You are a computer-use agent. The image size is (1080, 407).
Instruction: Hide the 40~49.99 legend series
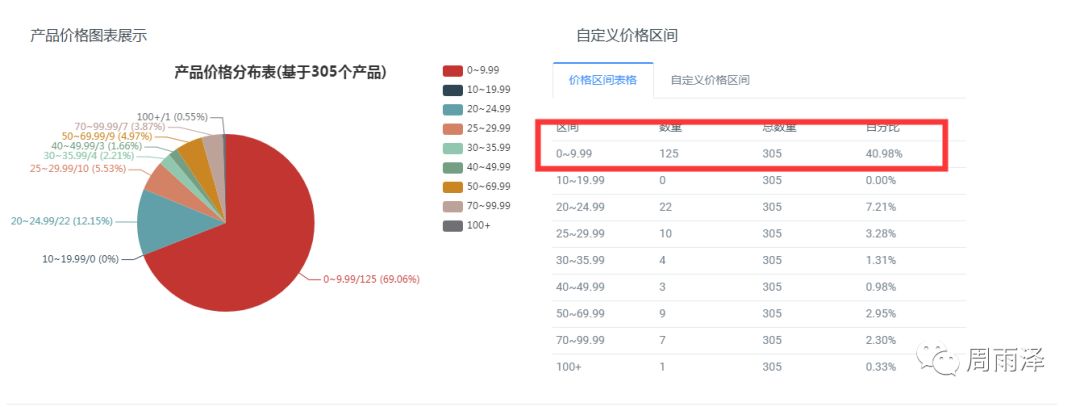[476, 167]
